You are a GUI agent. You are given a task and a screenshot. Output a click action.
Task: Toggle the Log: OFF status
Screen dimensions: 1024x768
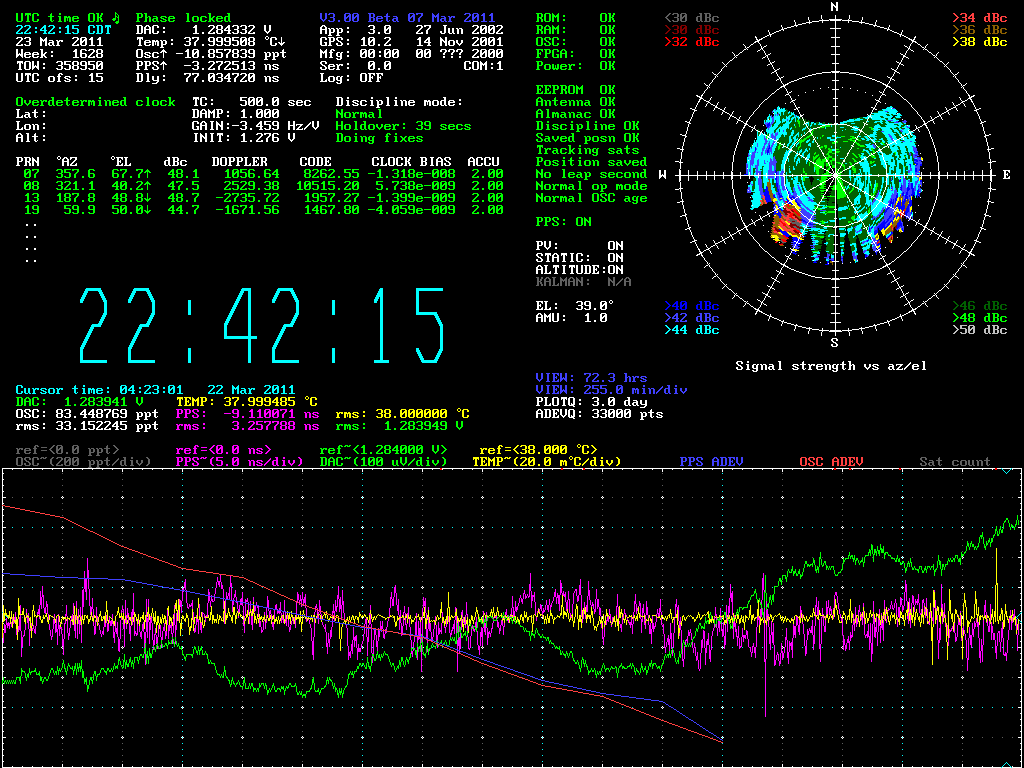[x=351, y=78]
